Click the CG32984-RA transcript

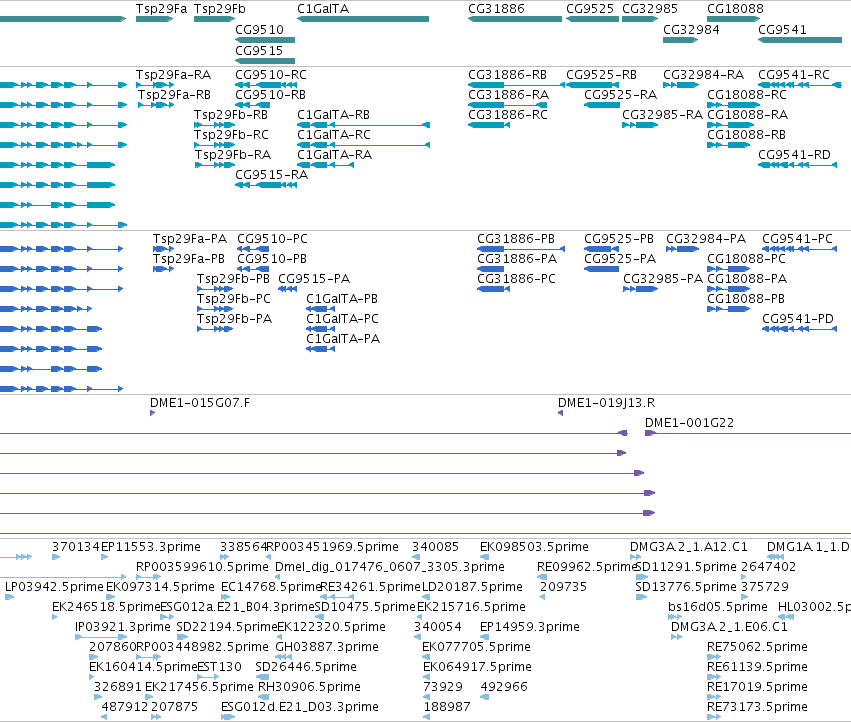(681, 85)
